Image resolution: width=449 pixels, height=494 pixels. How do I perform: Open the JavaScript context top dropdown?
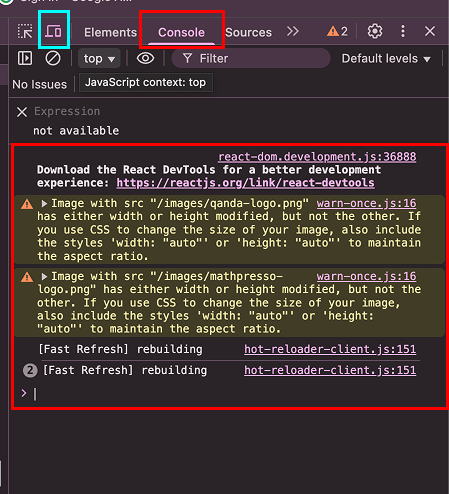pyautogui.click(x=99, y=59)
